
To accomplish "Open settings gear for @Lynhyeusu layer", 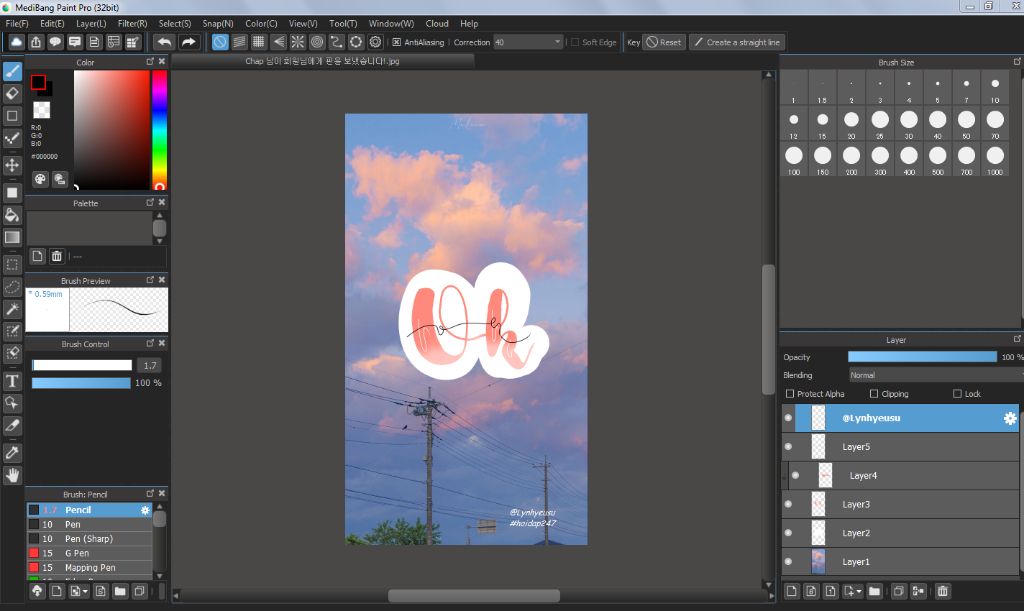I will pyautogui.click(x=1010, y=418).
